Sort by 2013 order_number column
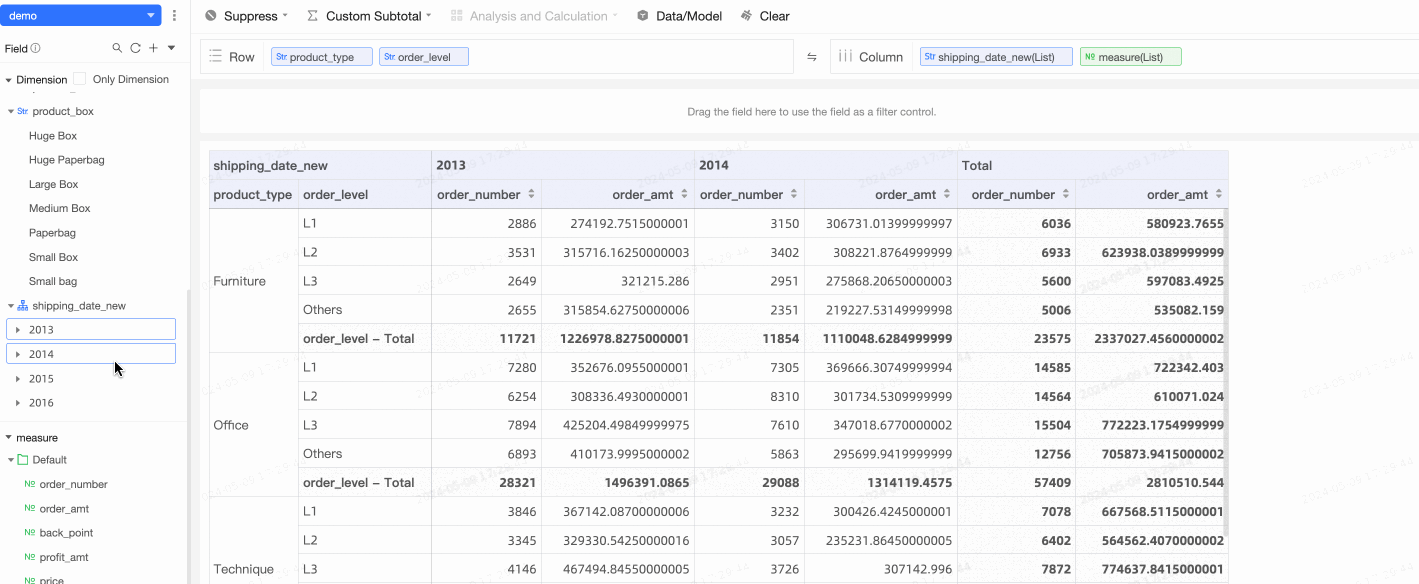The width and height of the screenshot is (1419, 584). (532, 195)
